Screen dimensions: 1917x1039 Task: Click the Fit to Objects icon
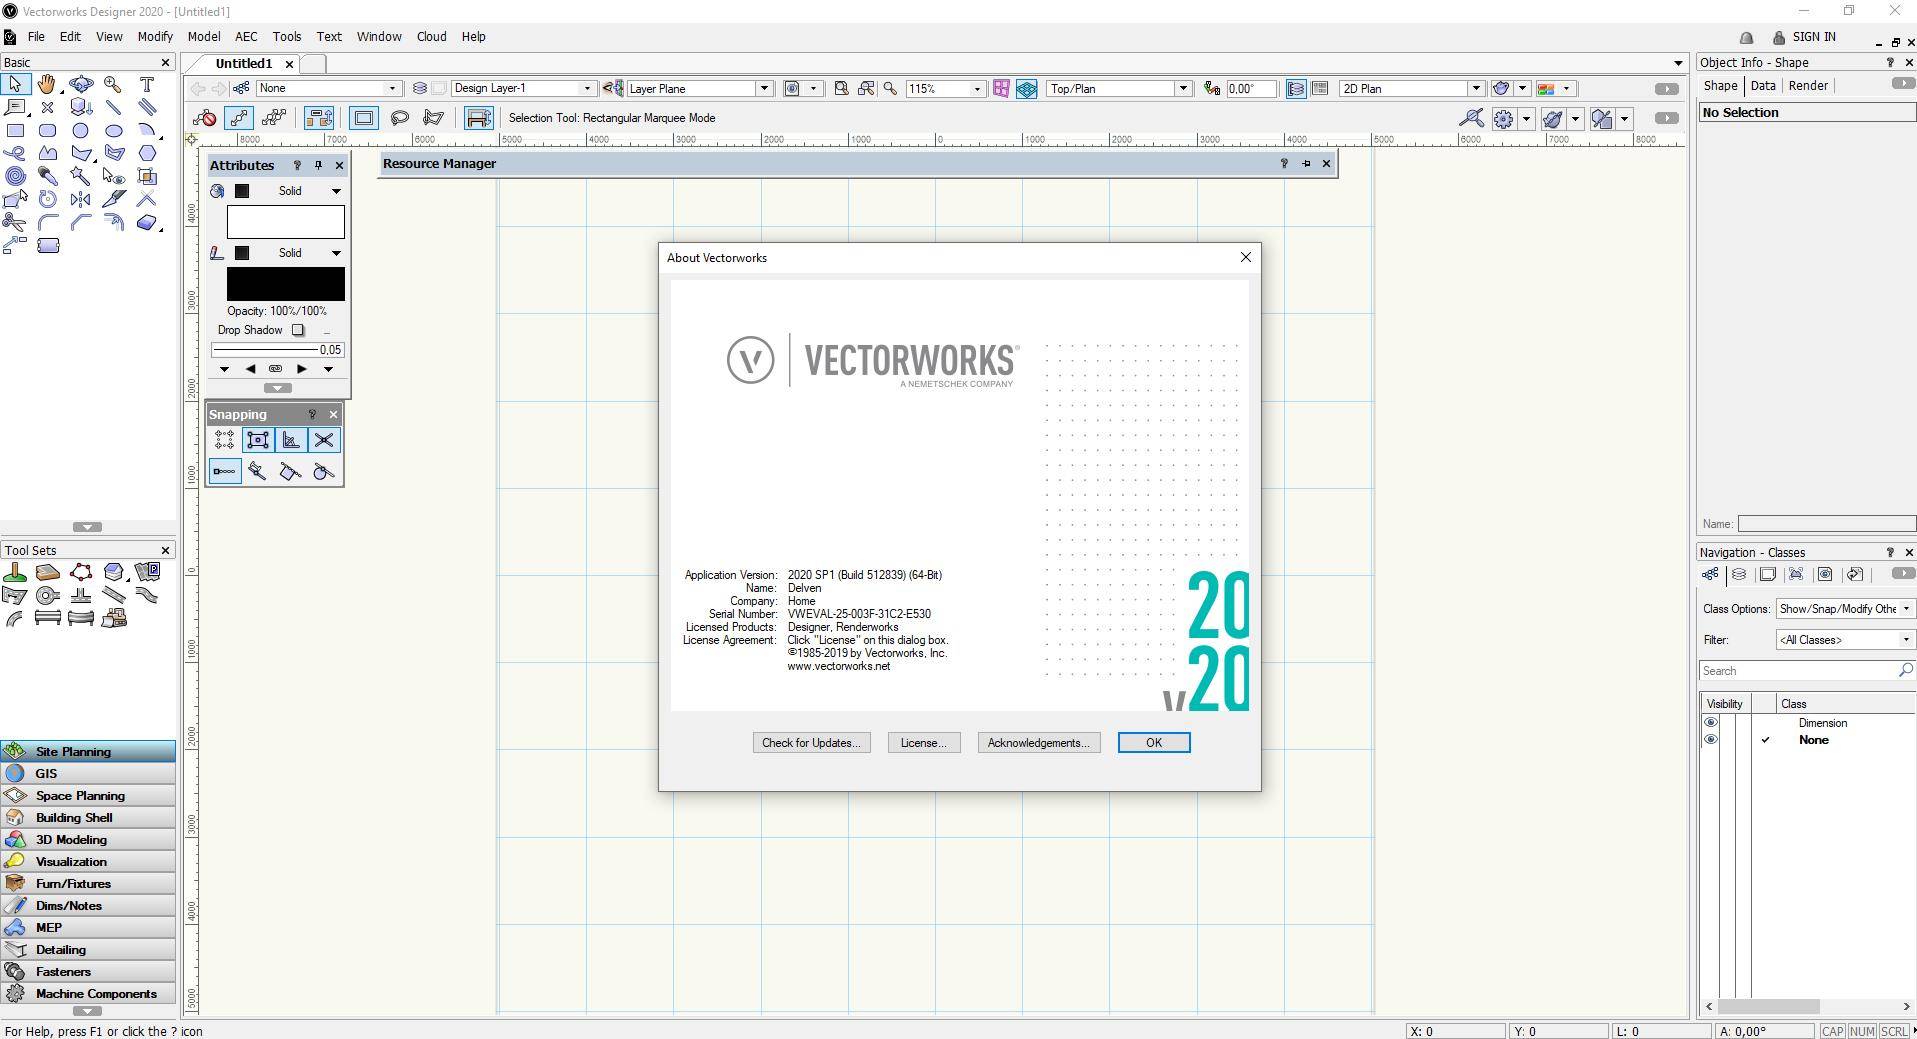[x=866, y=88]
